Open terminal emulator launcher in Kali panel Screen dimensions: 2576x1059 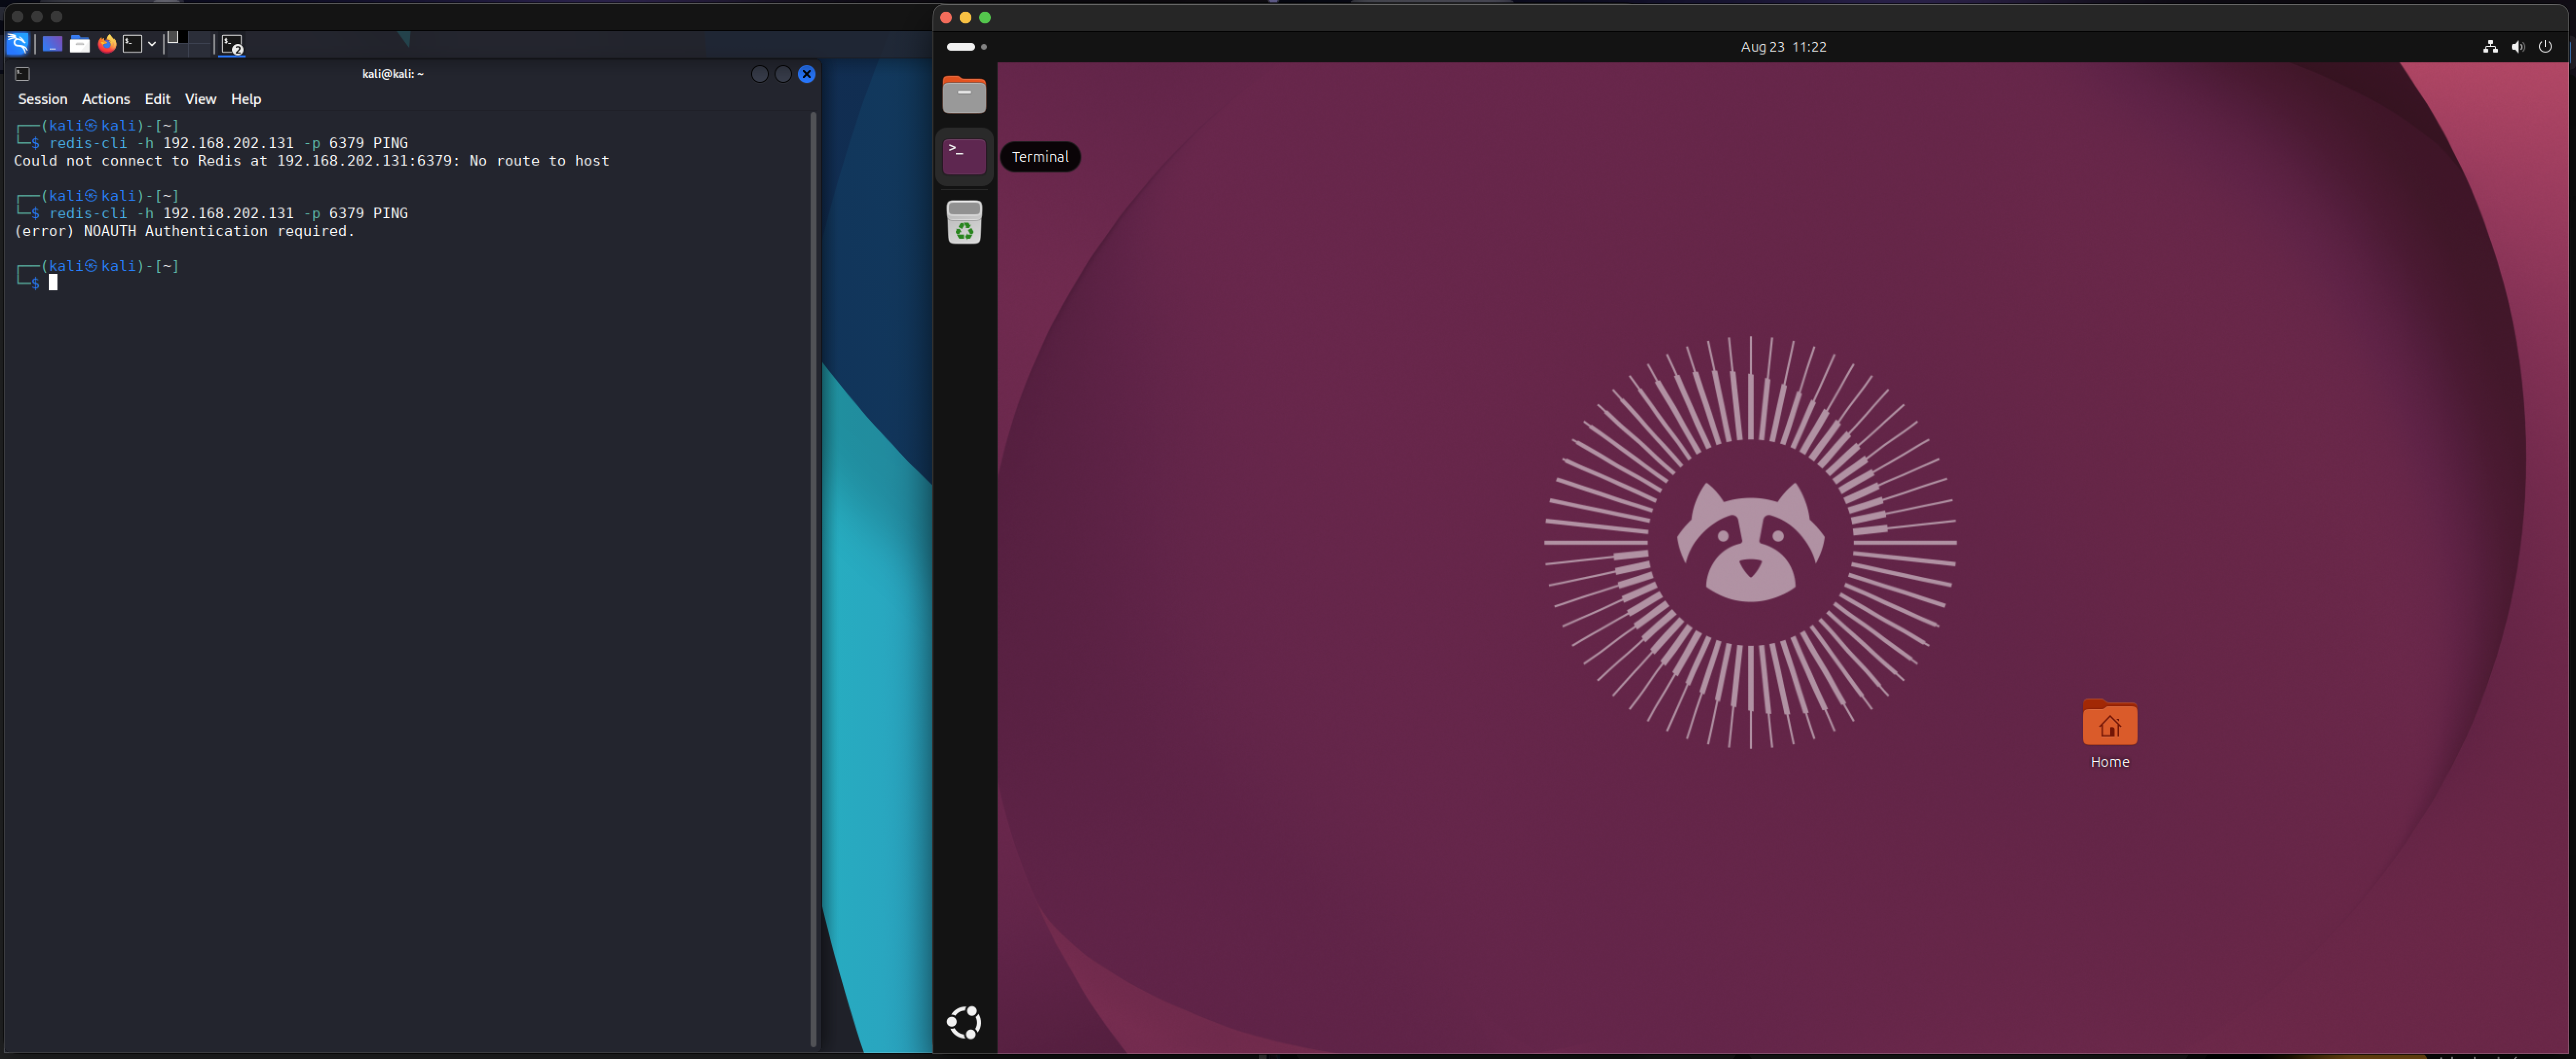pyautogui.click(x=132, y=44)
